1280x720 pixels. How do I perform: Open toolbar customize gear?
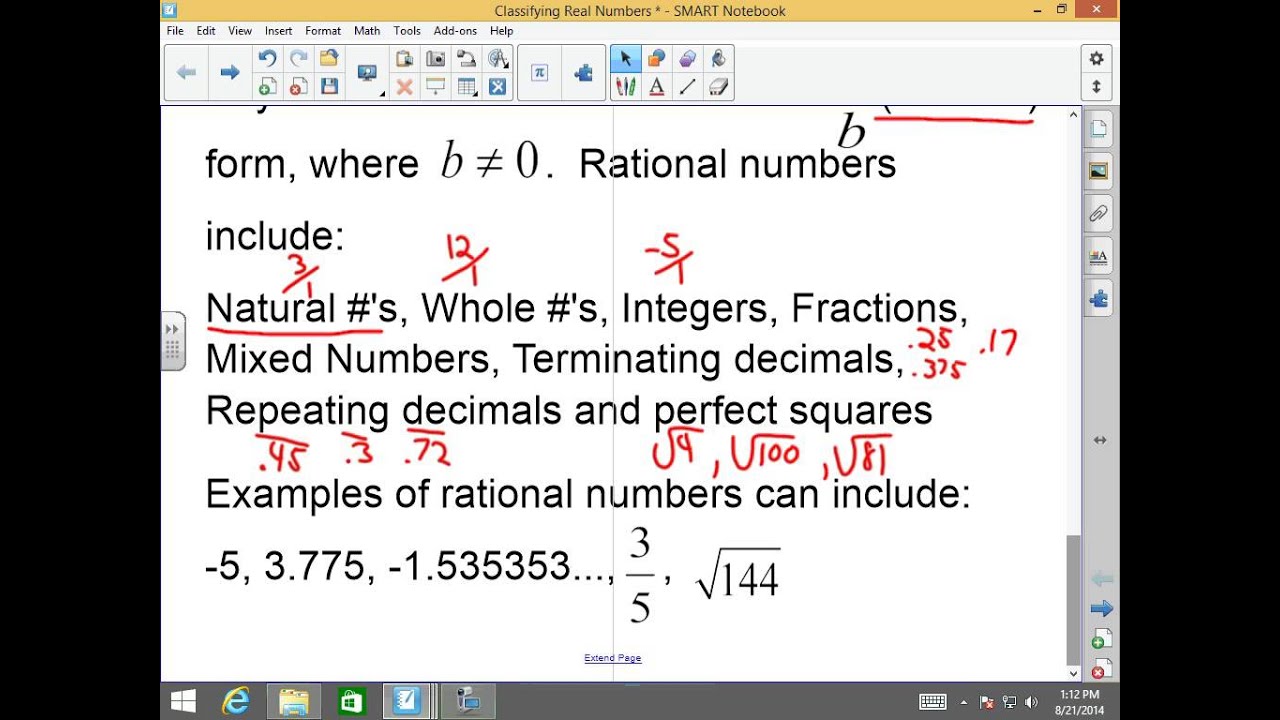[x=1097, y=59]
